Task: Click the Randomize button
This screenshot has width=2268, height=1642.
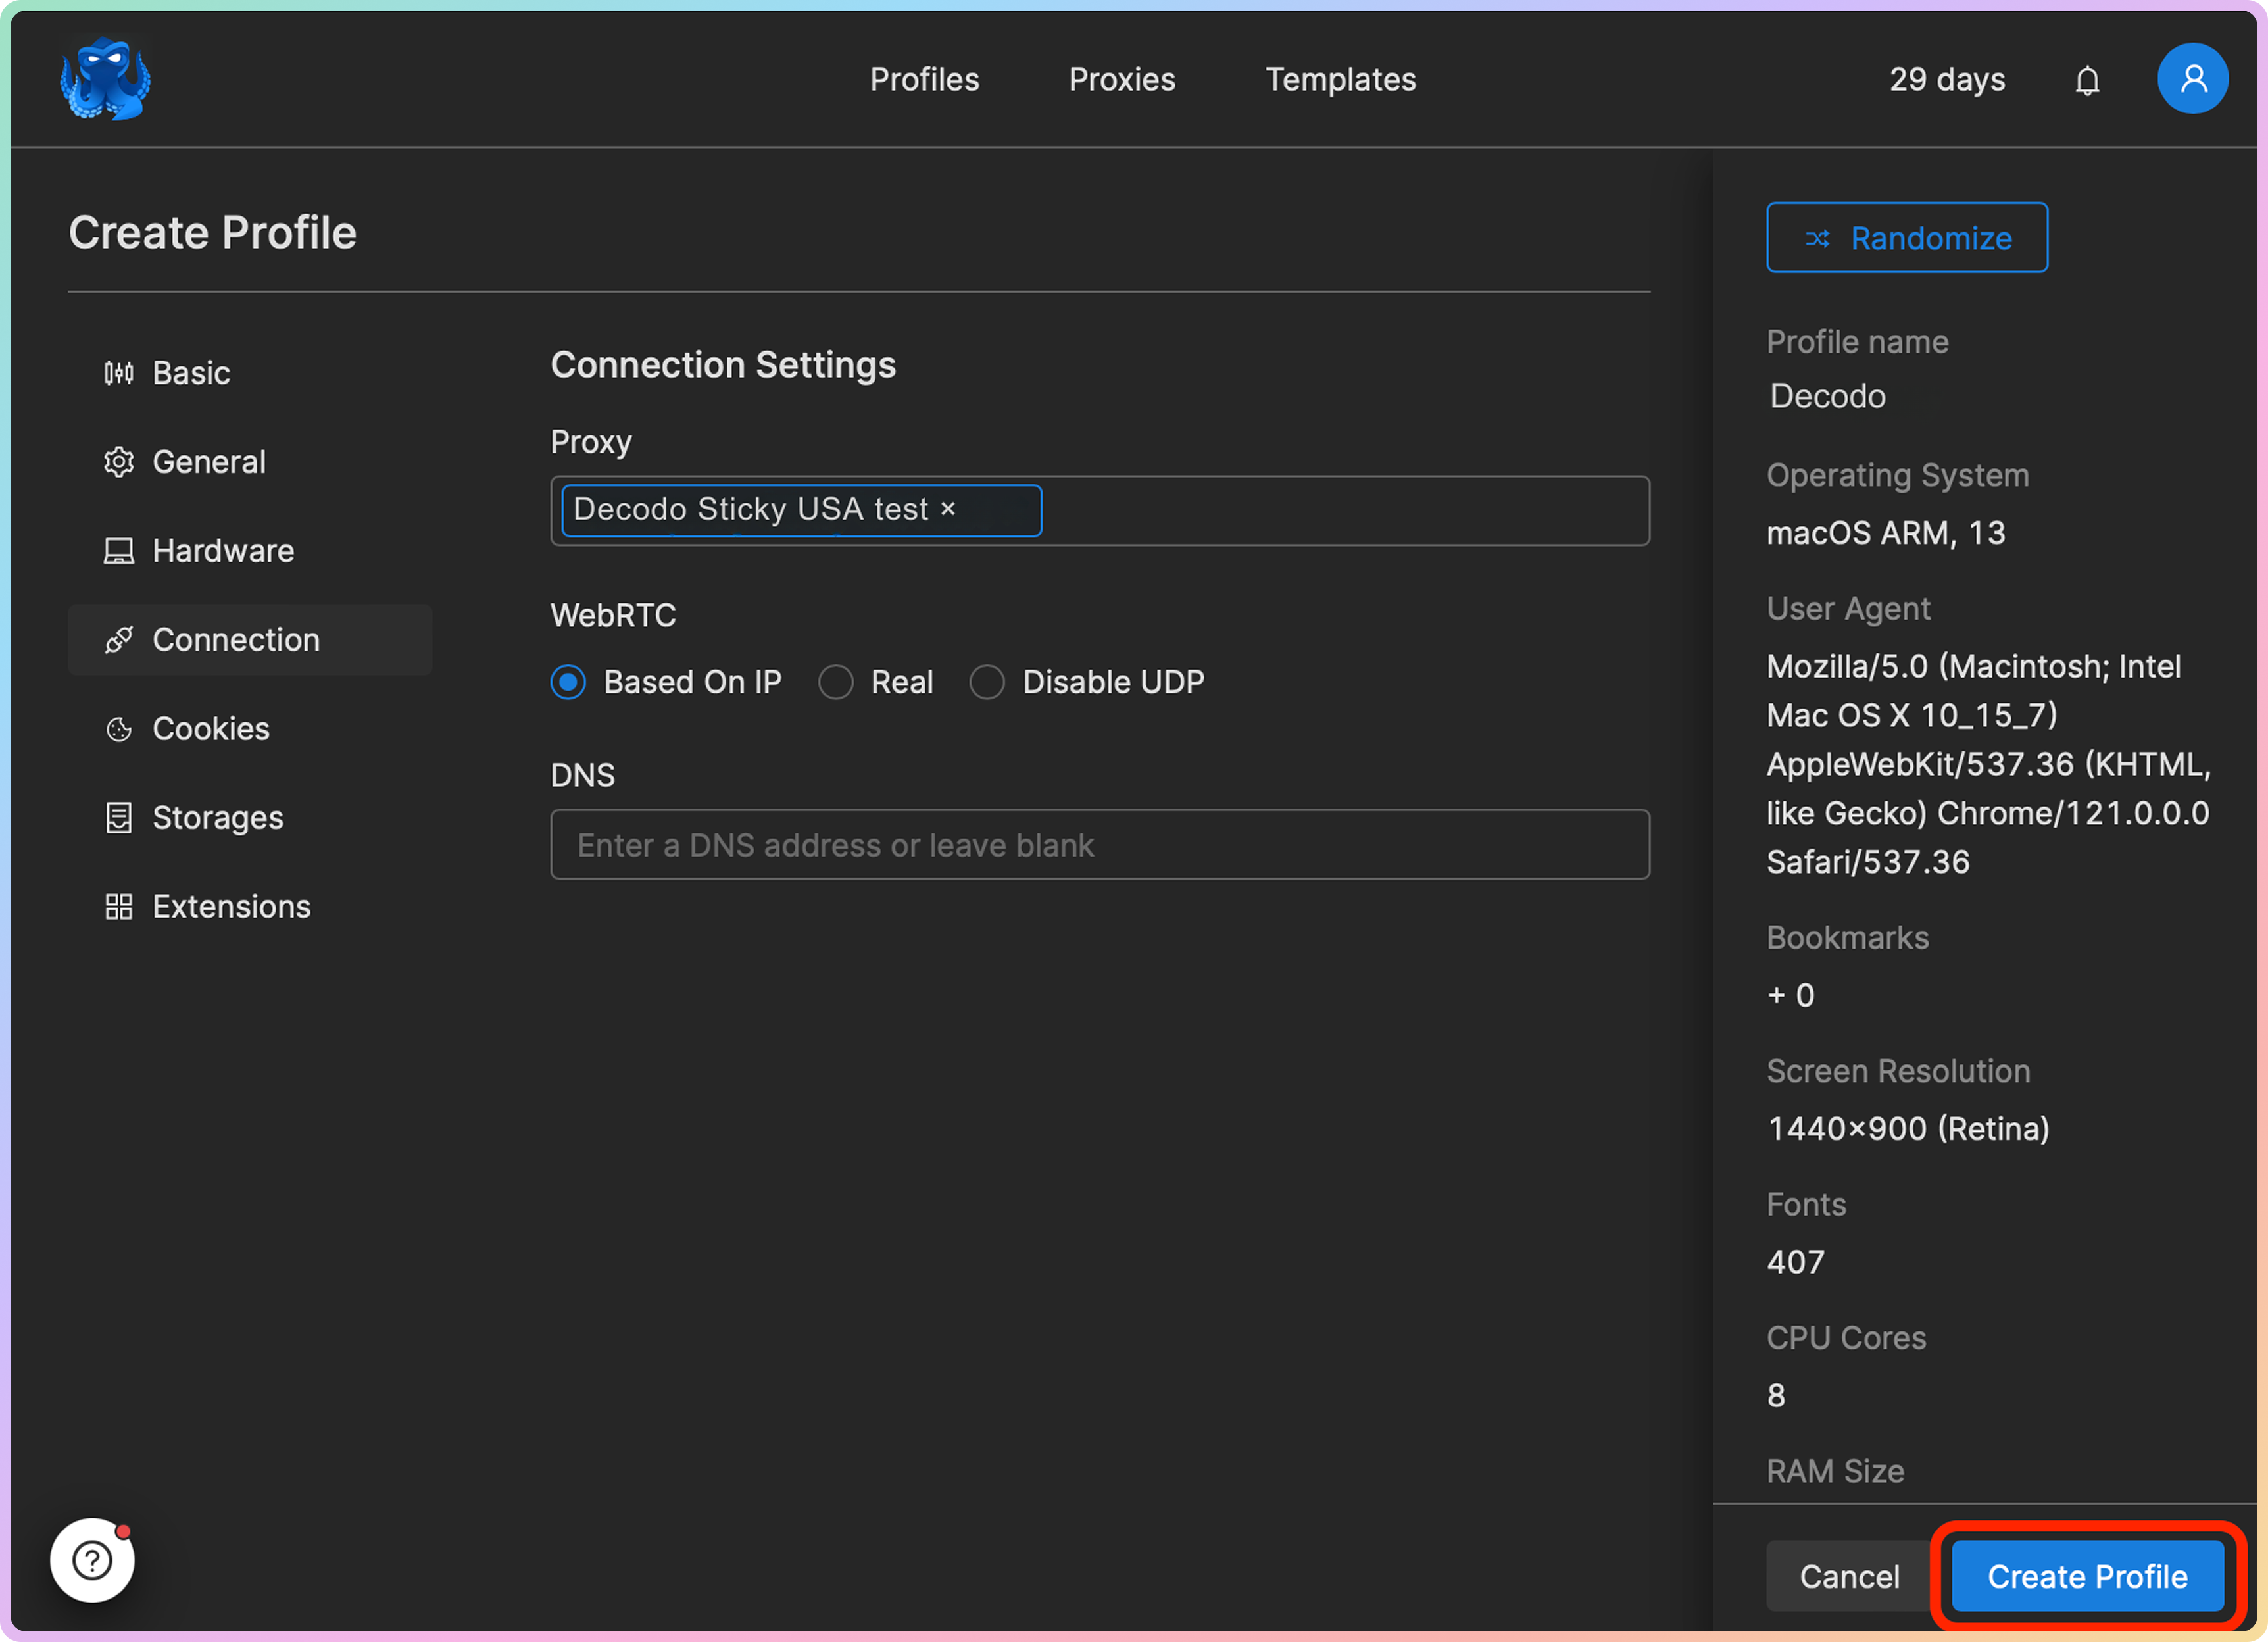Action: click(1906, 238)
